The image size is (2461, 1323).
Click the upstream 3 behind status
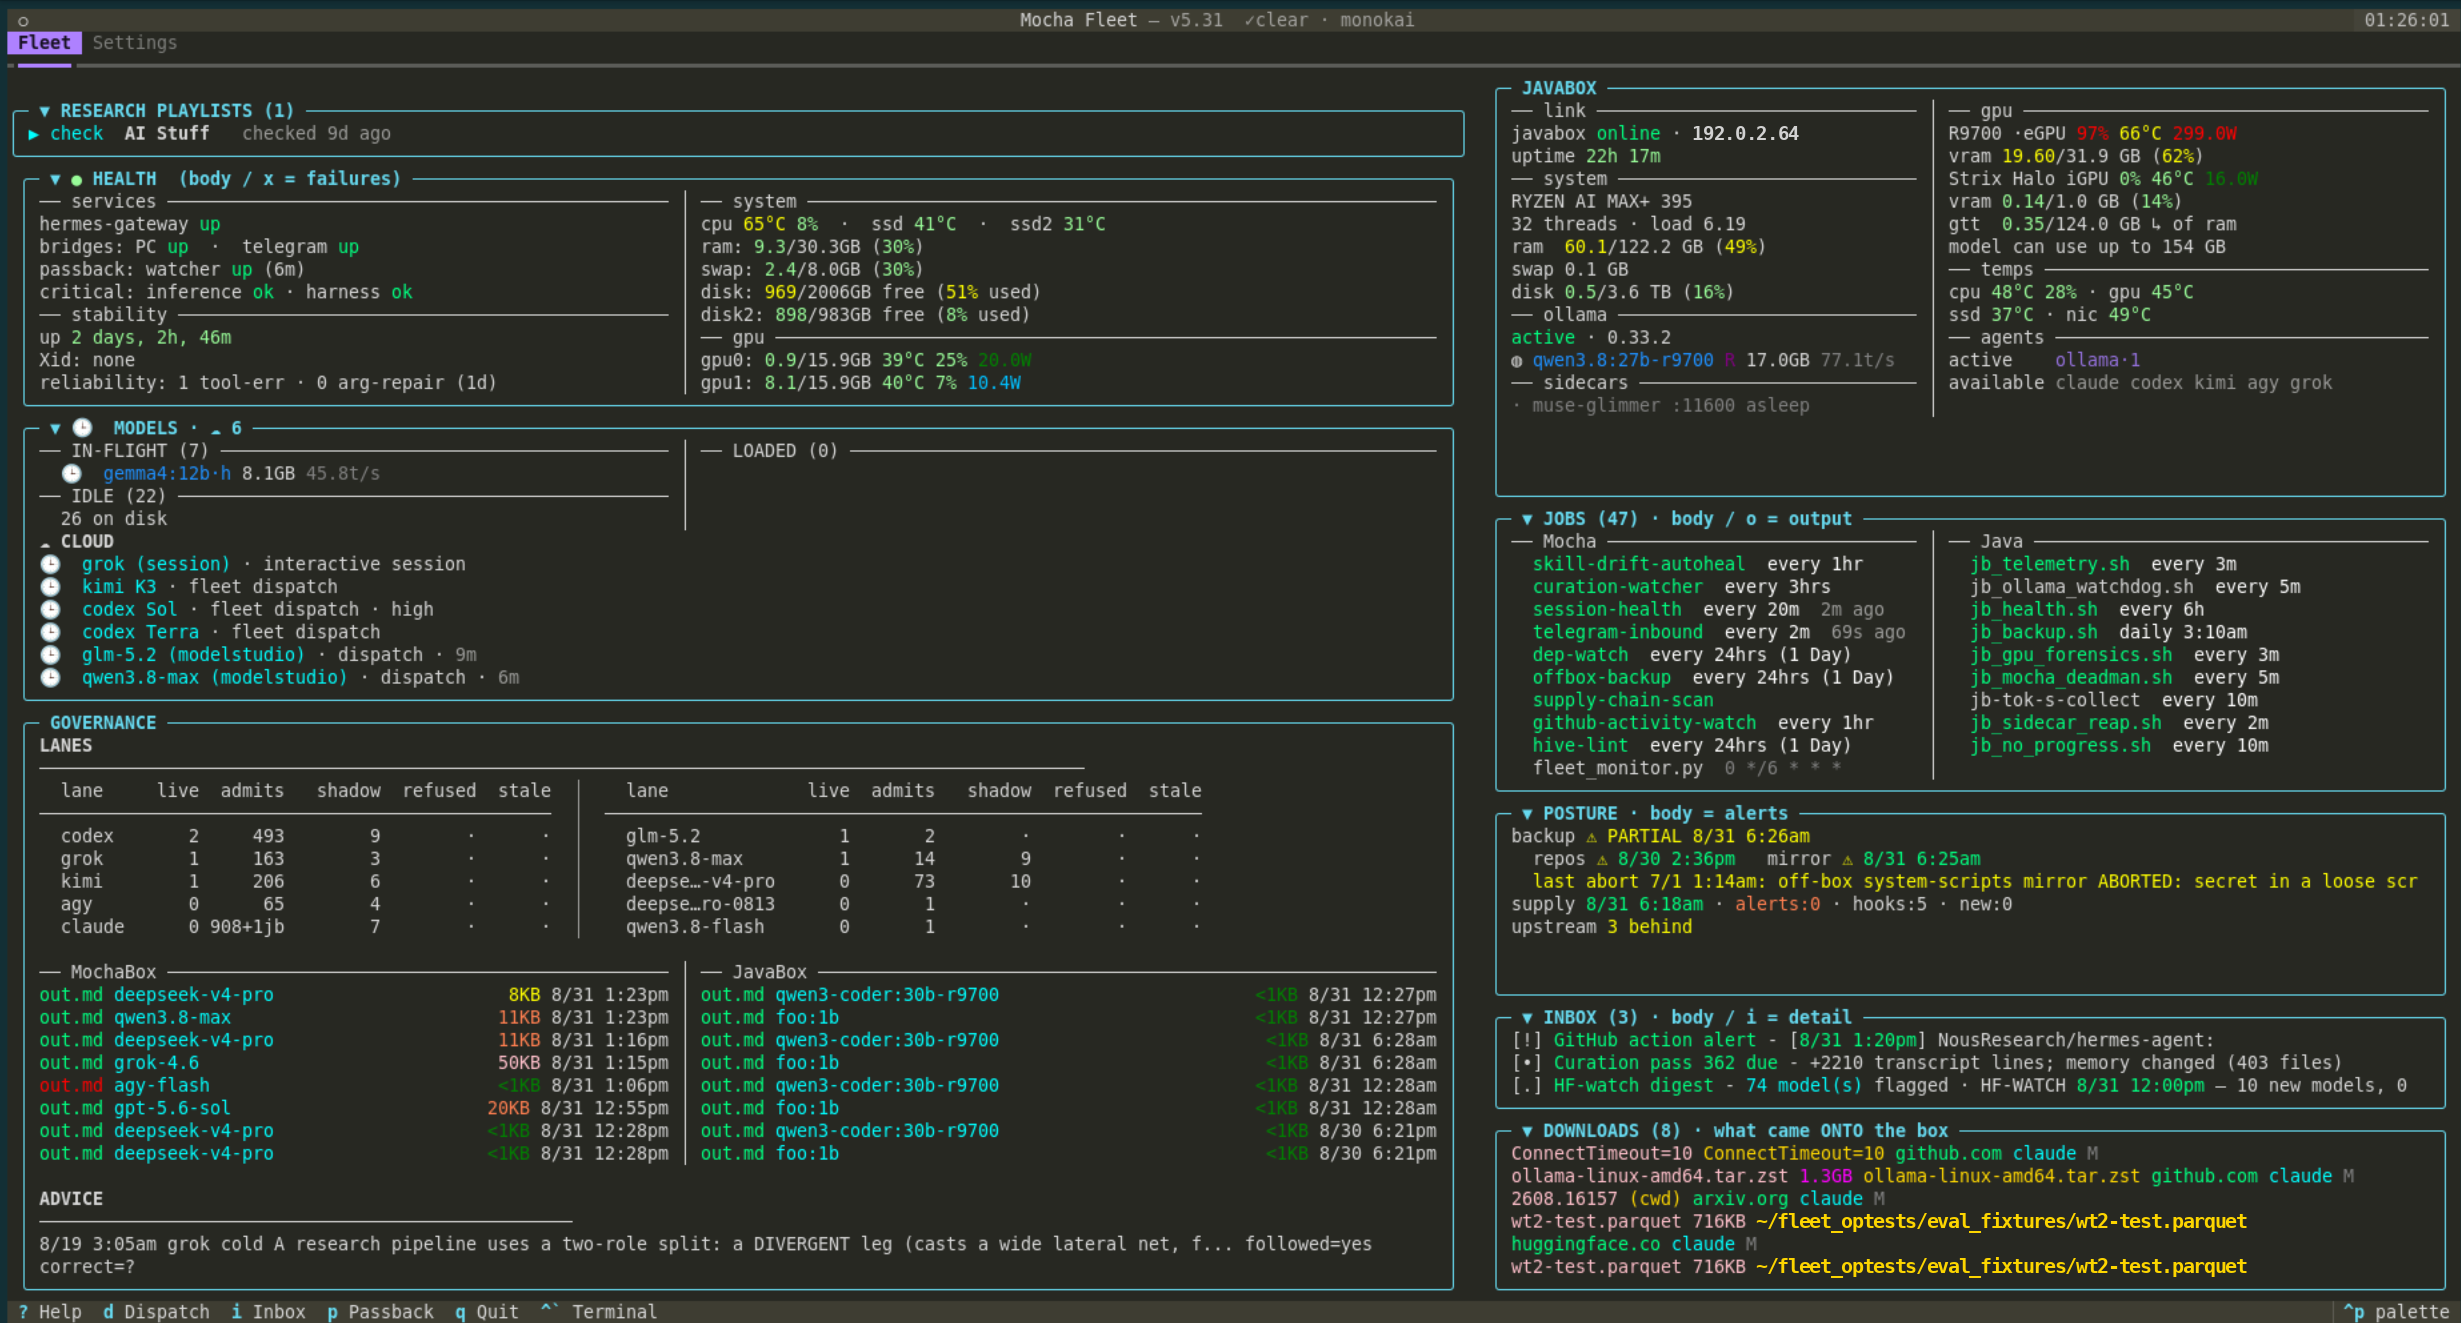1602,927
